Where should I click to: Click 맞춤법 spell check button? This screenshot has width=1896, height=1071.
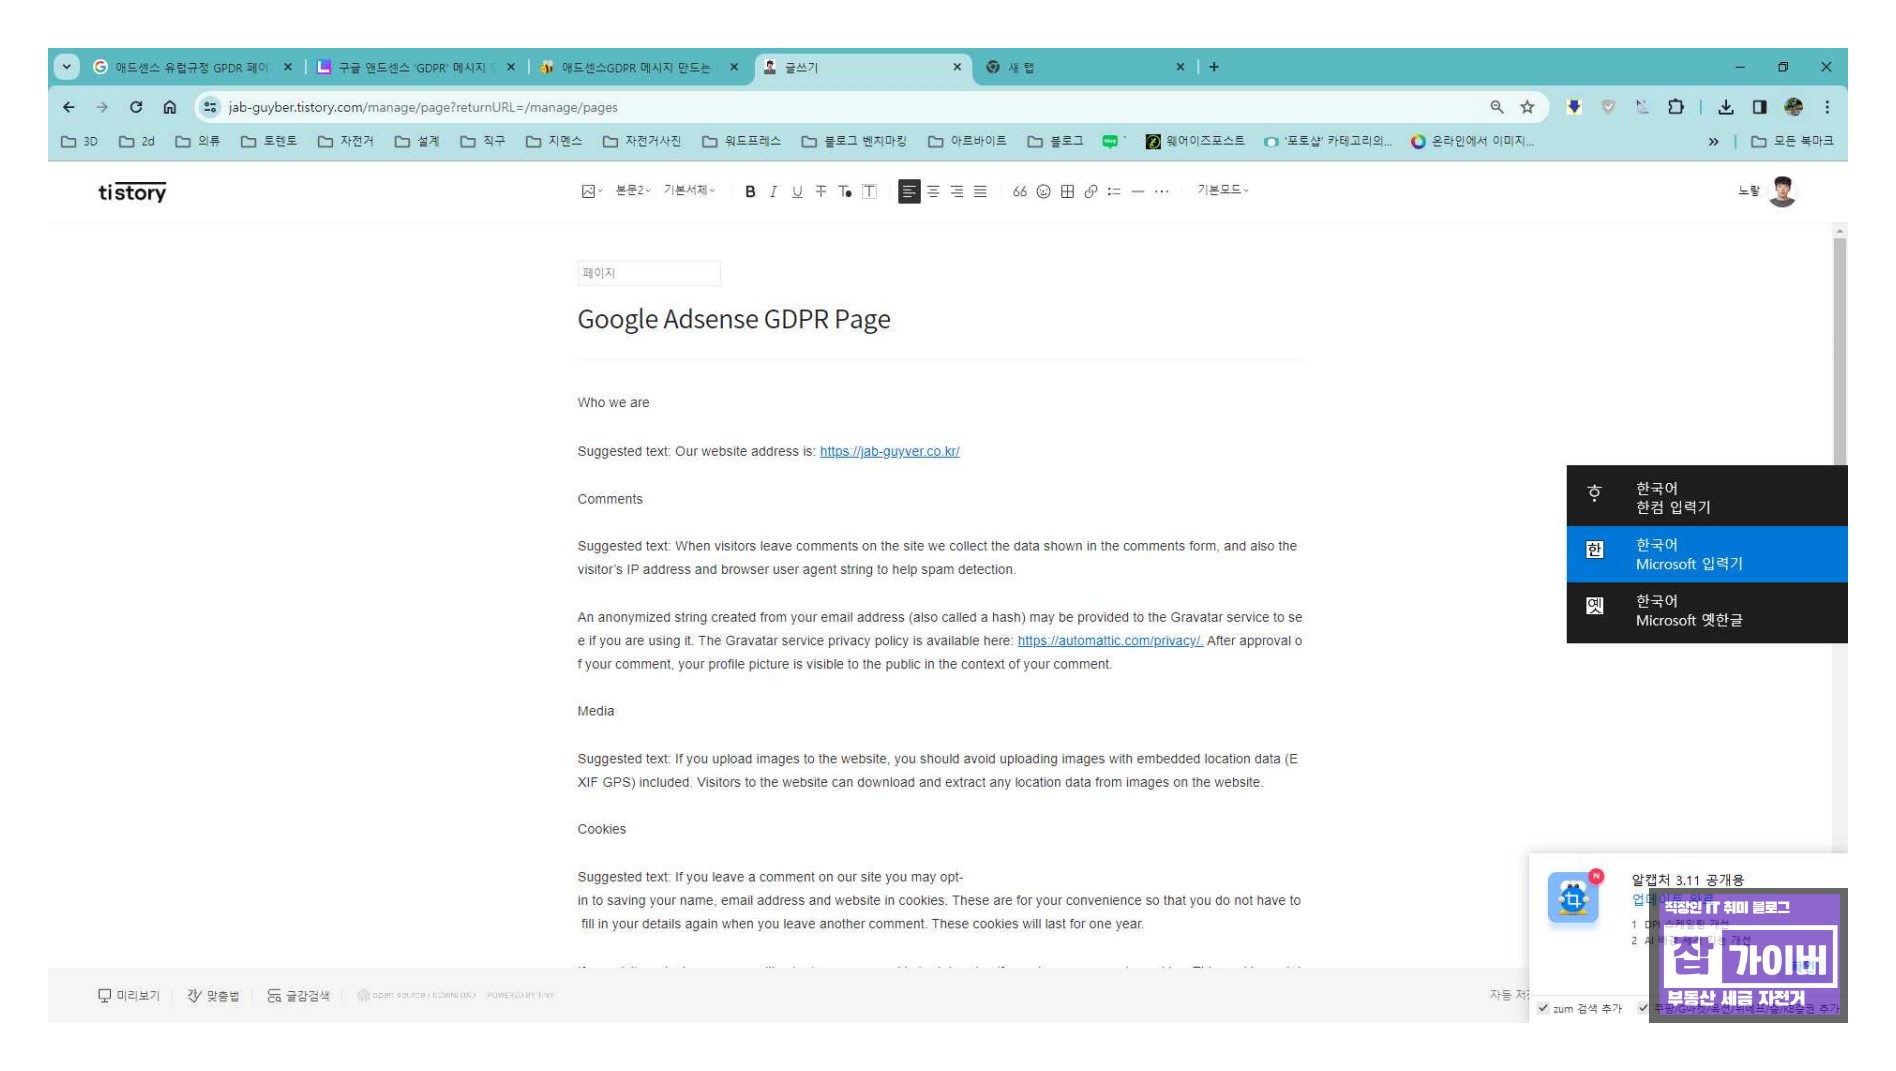coord(213,995)
